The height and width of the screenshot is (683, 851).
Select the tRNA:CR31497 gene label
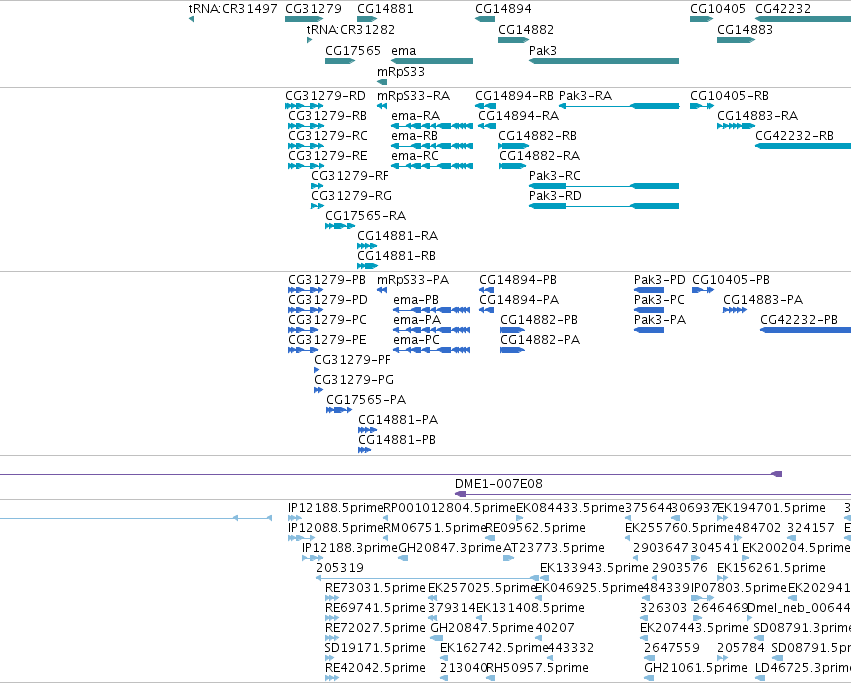(233, 9)
